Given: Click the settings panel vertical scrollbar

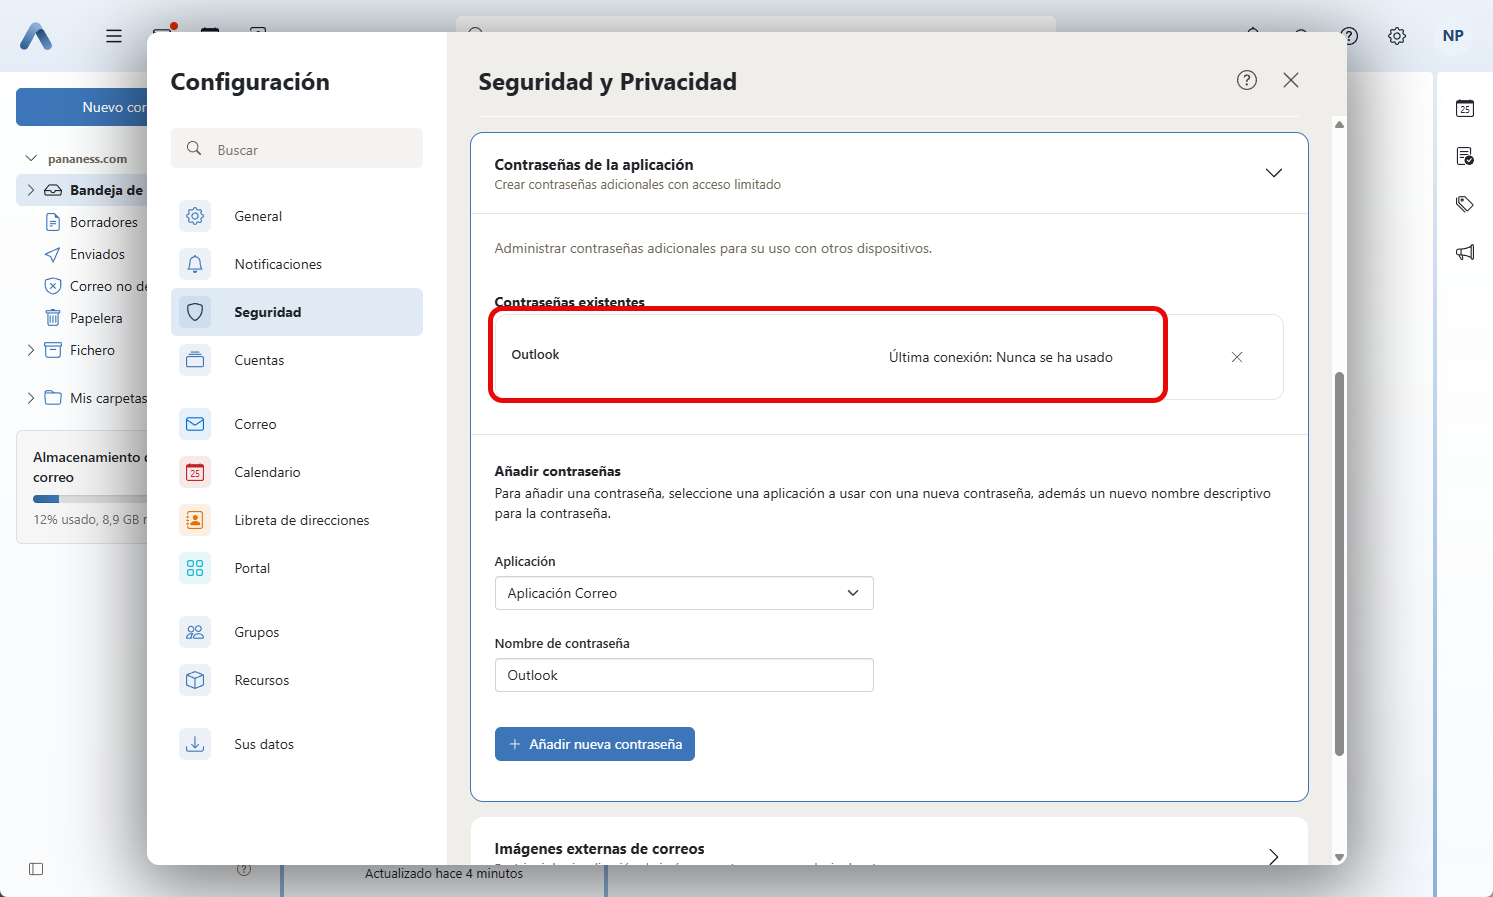Looking at the screenshot, I should coord(1339,560).
